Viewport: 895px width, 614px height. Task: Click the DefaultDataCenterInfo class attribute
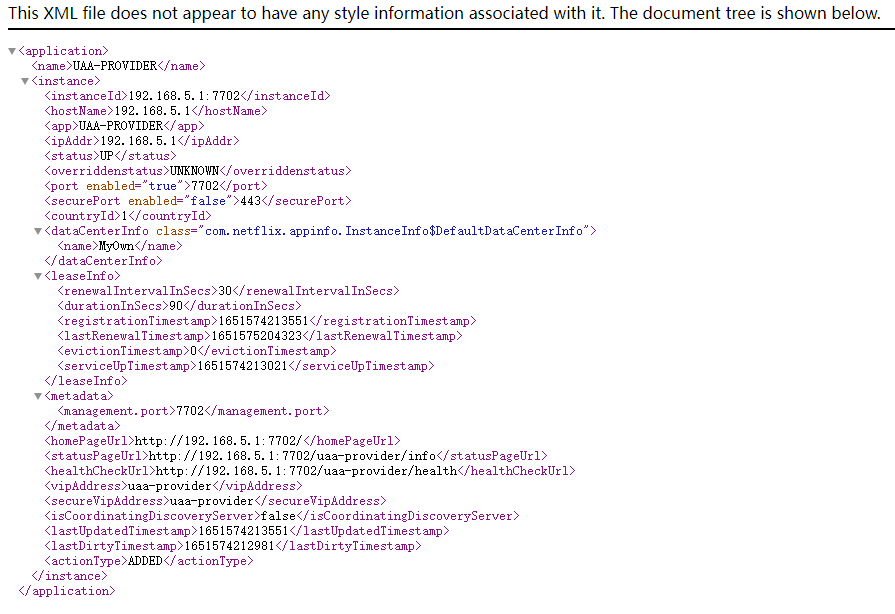point(376,231)
